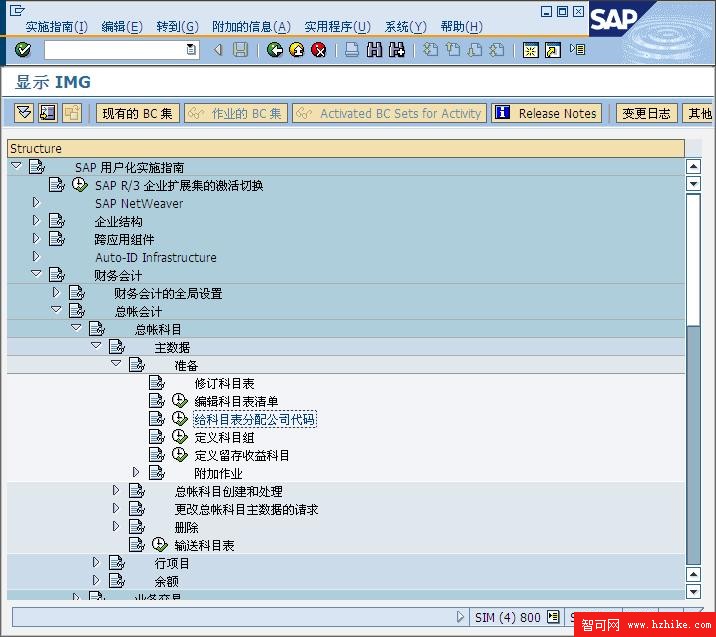Click the Release Notes button
Viewport: 716px width, 637px height.
click(547, 113)
